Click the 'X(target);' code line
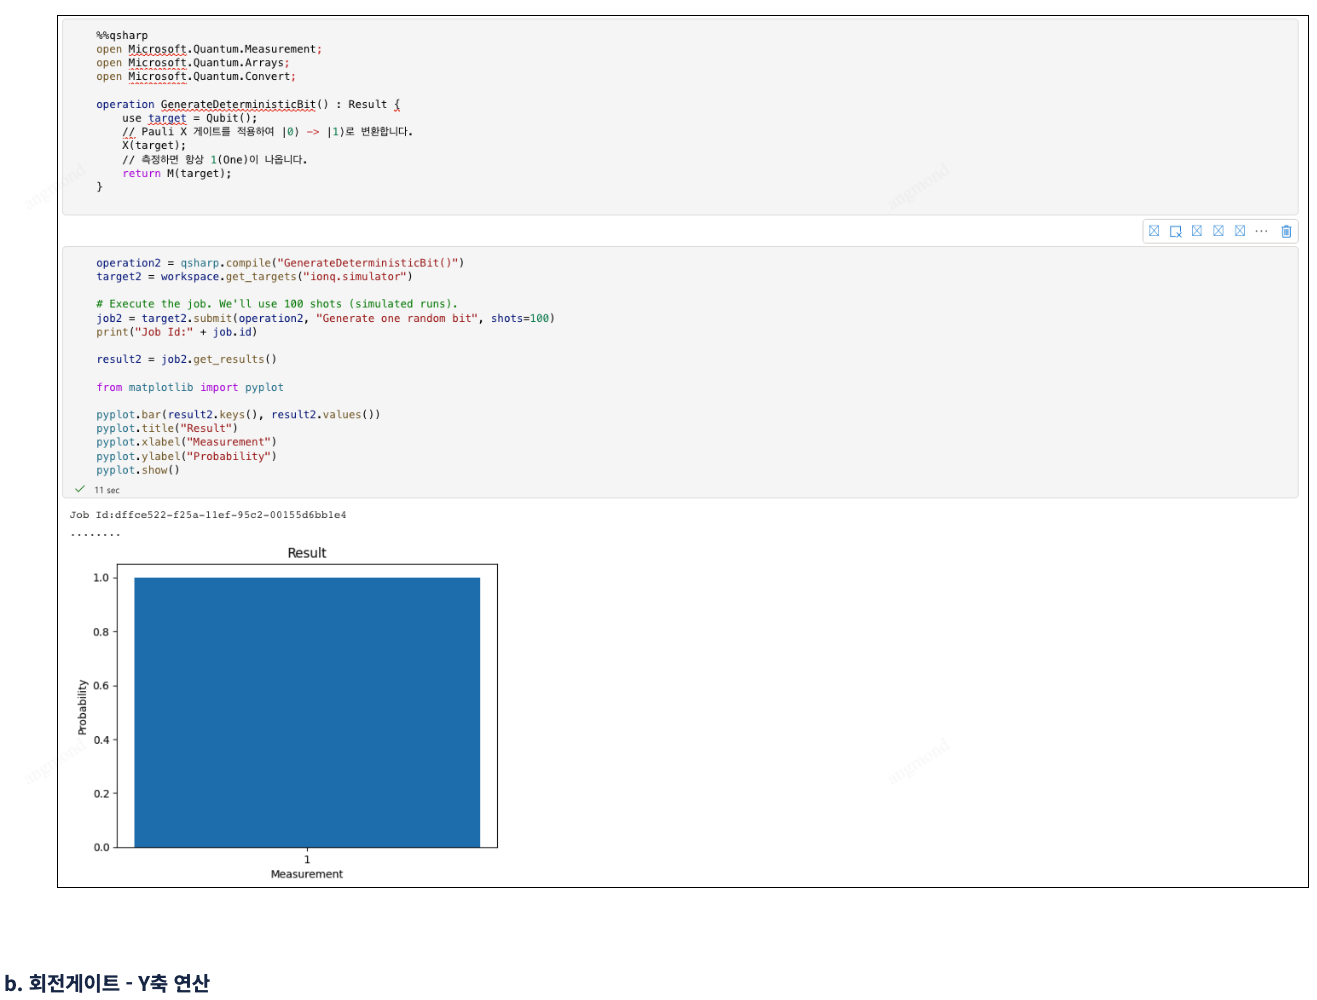 tap(154, 145)
